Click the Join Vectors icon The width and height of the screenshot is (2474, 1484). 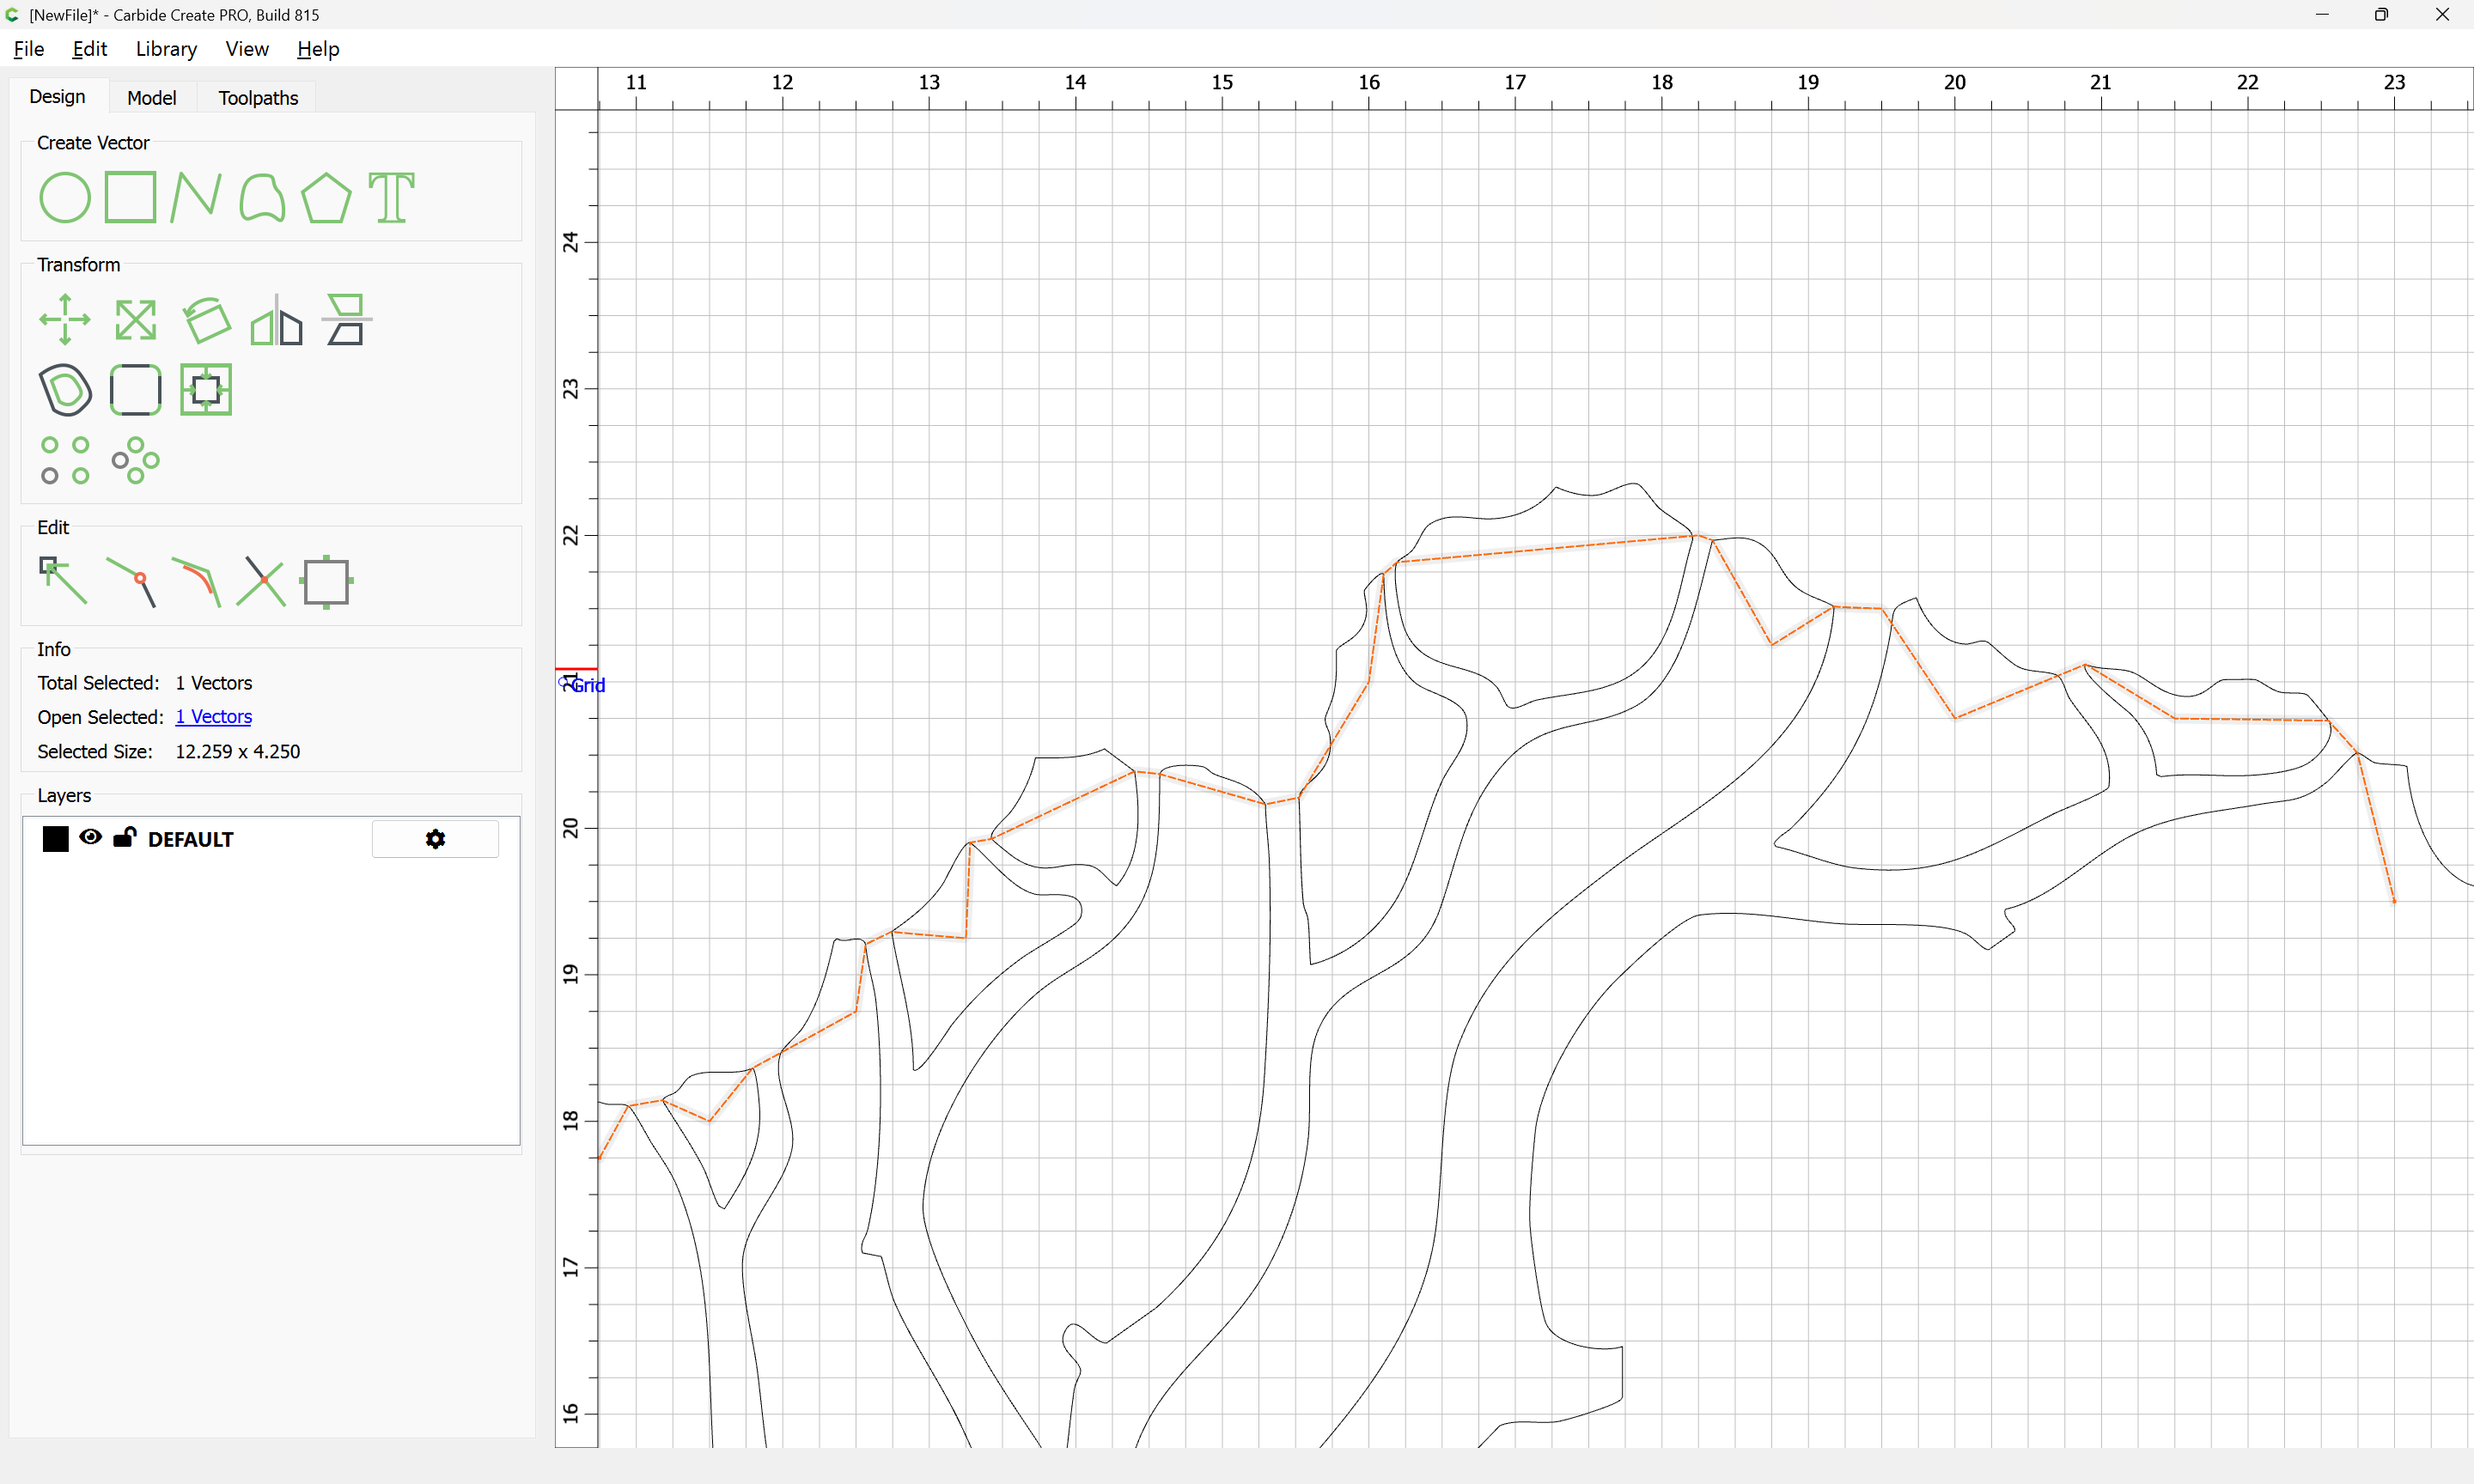pyautogui.click(x=131, y=582)
